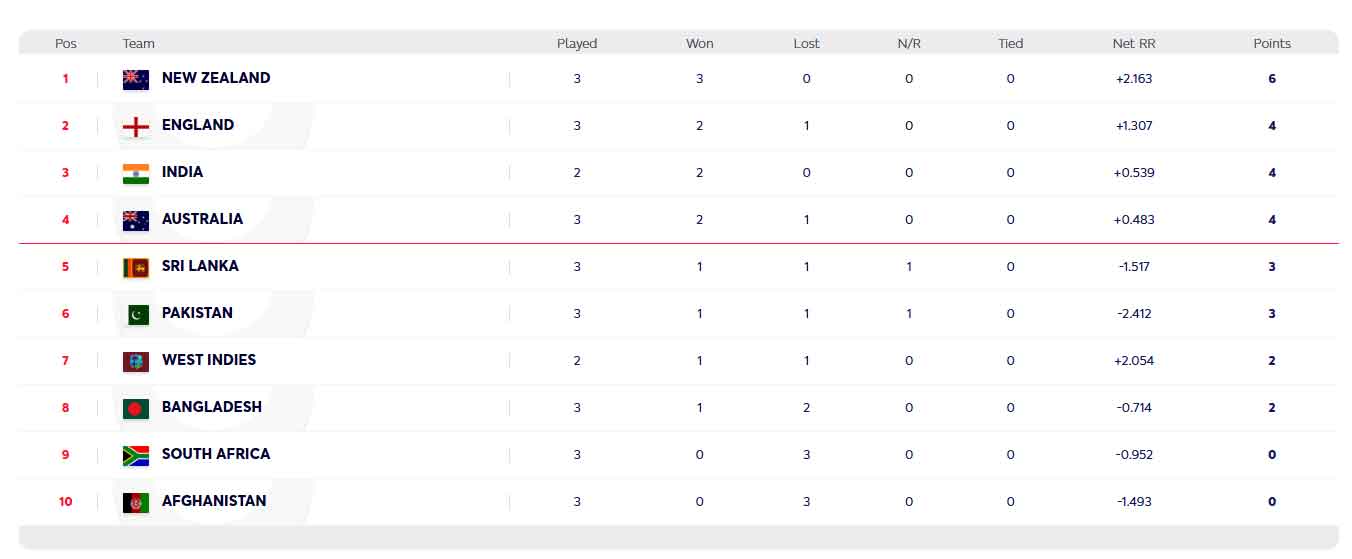Viewport: 1352px width, 559px height.
Task: Click the Australia flag icon
Action: click(x=136, y=220)
